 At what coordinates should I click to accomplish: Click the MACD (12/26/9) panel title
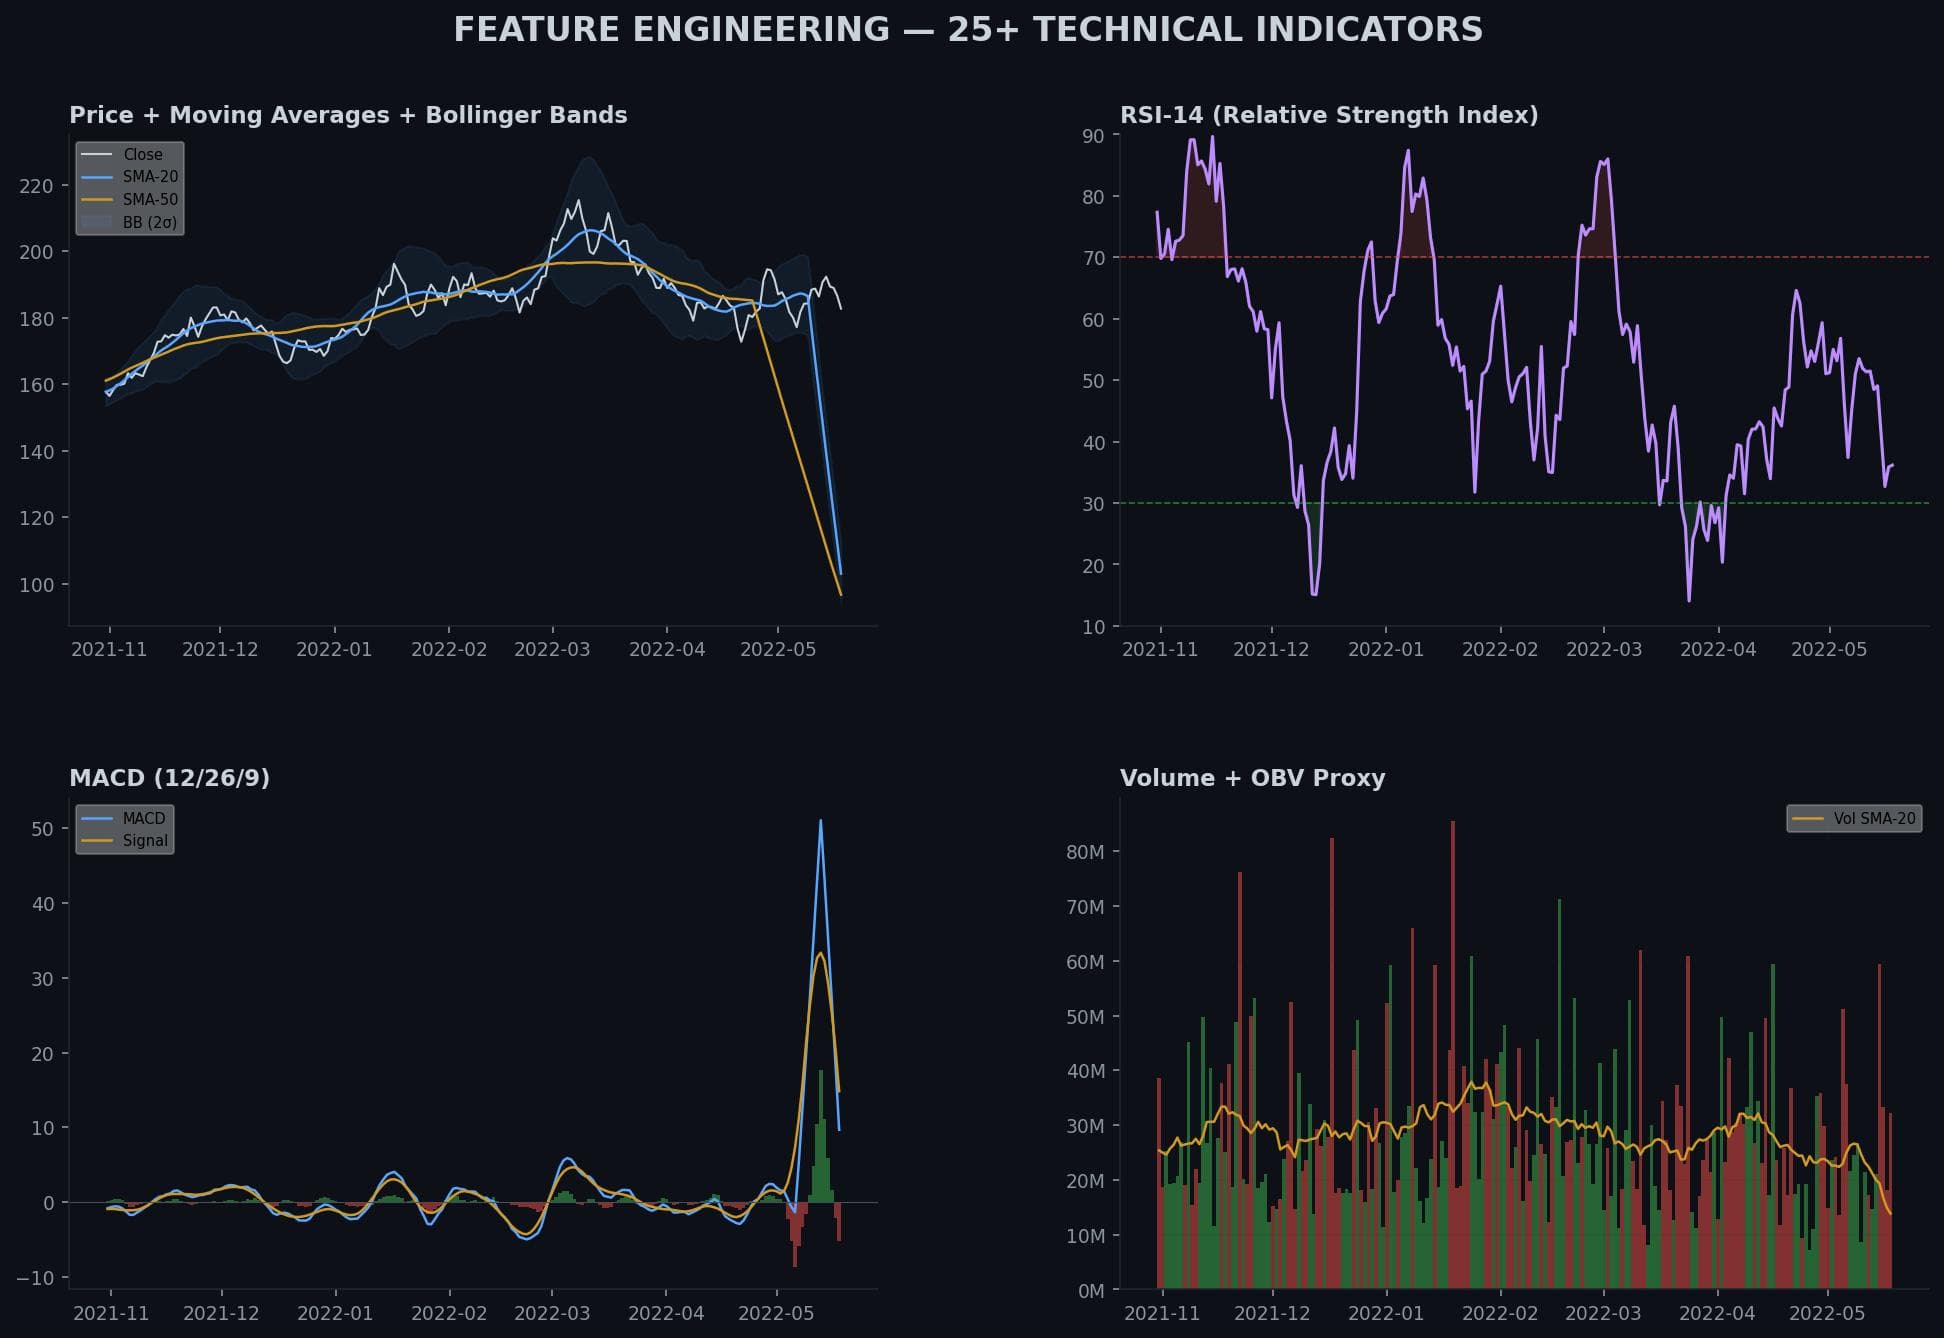170,777
